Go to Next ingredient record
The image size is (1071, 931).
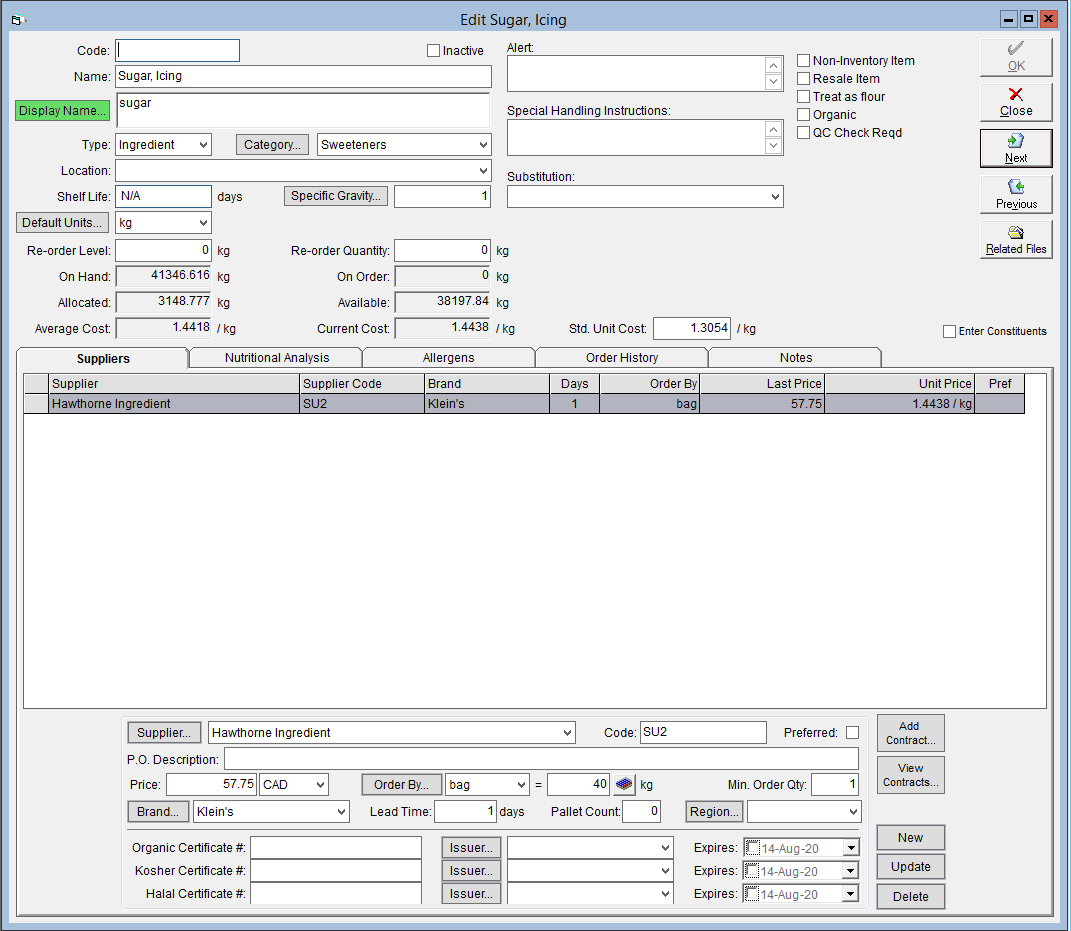[x=1016, y=148]
